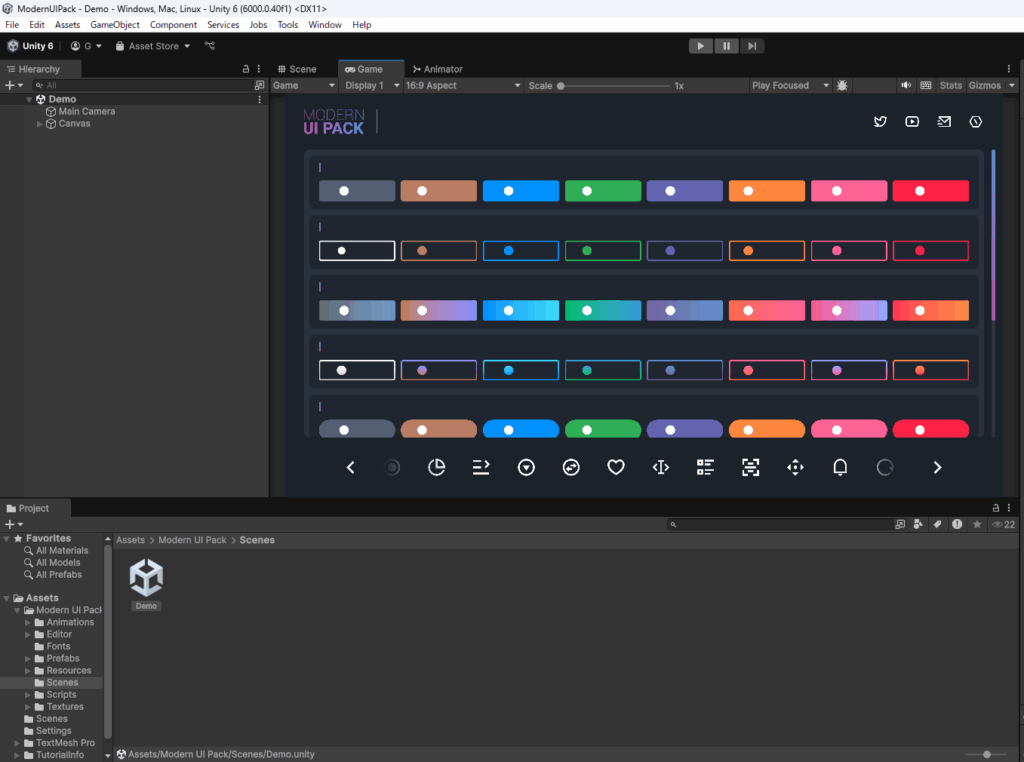Toggle Gizmos in the Game view
This screenshot has height=762, width=1024.
point(984,86)
